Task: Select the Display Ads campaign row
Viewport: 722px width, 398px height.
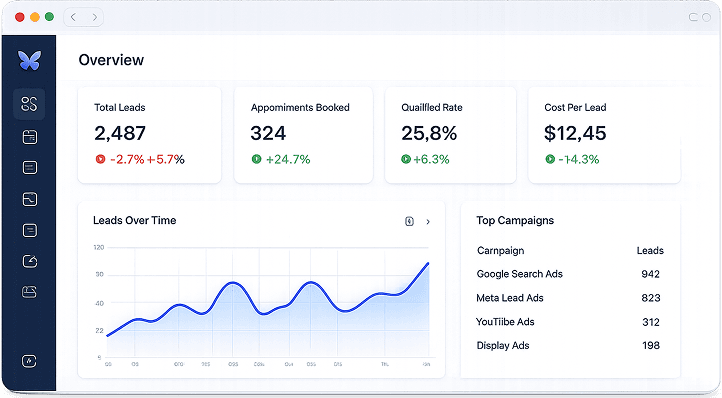Action: (570, 345)
